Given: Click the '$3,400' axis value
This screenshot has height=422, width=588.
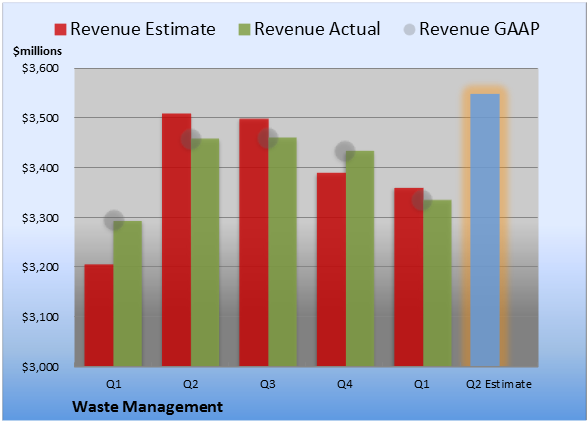Looking at the screenshot, I should 40,168.
